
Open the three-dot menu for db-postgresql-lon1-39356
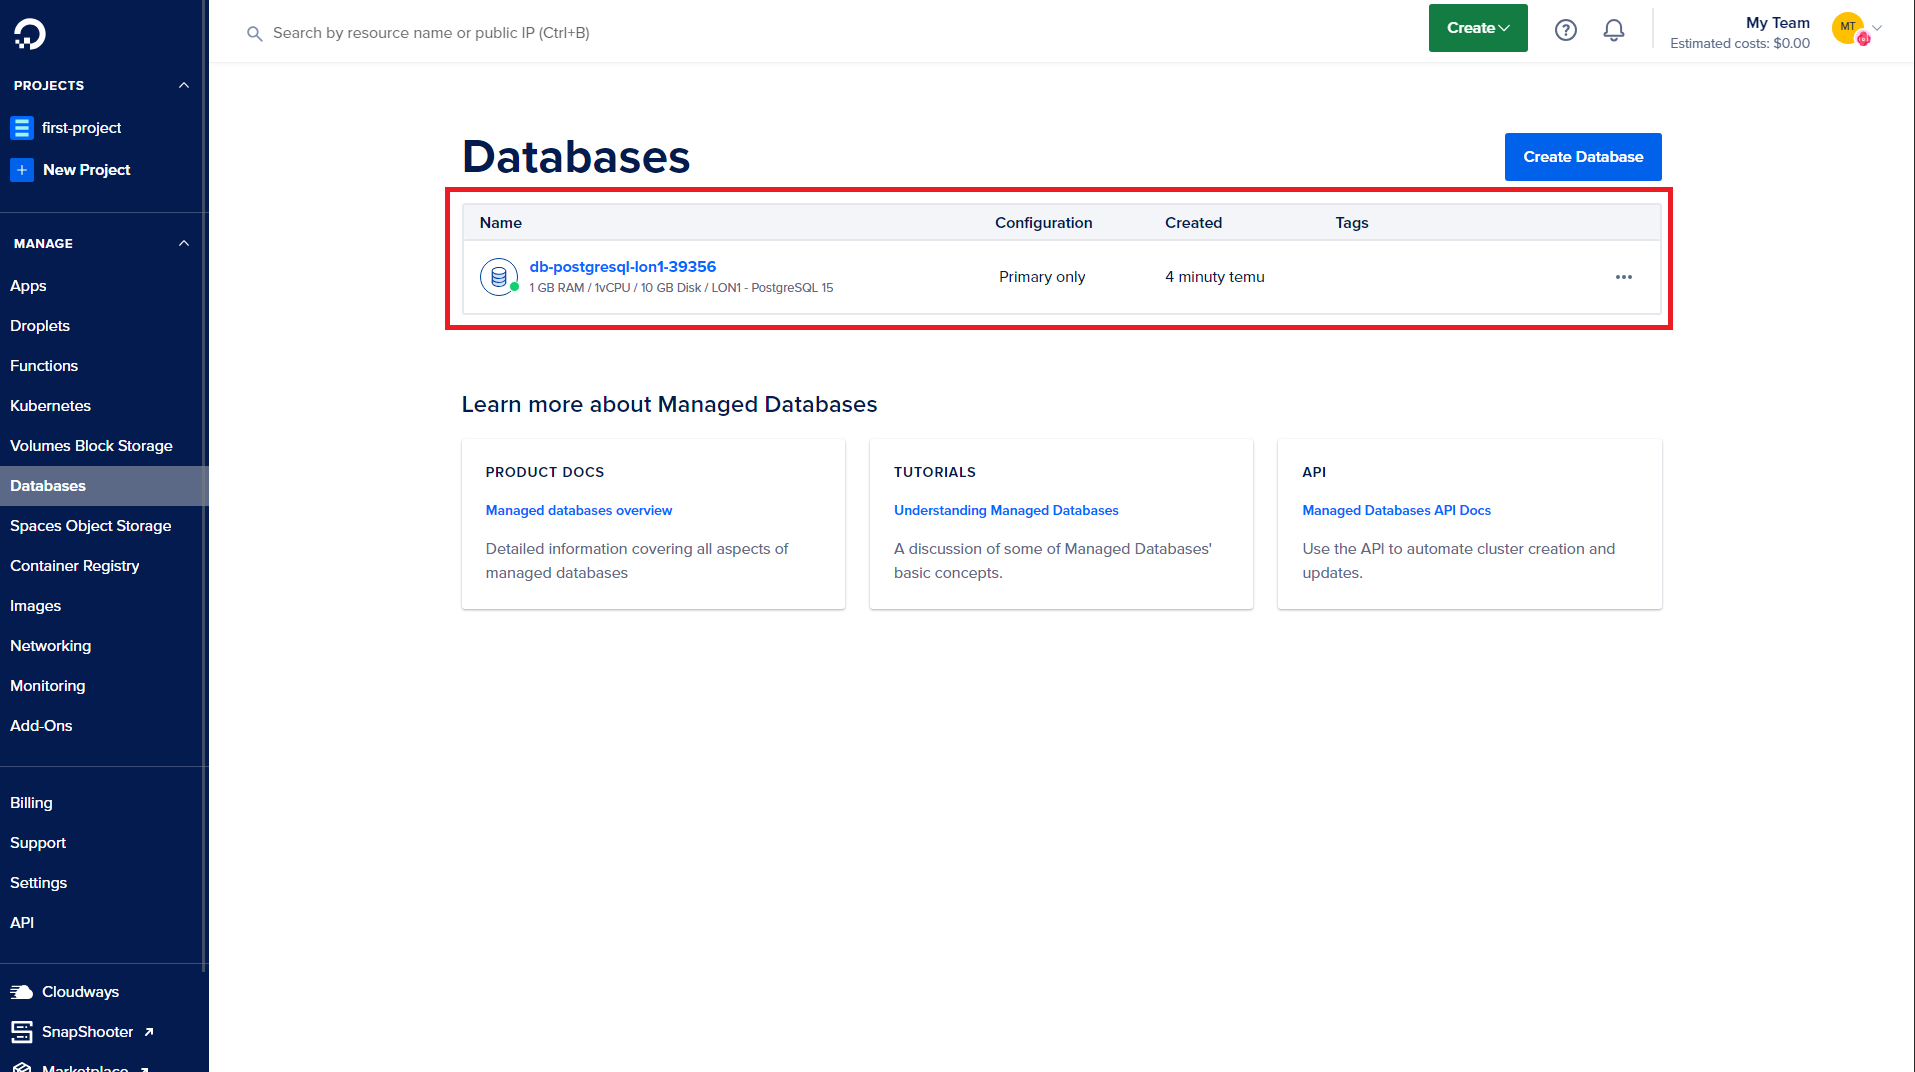click(1623, 277)
